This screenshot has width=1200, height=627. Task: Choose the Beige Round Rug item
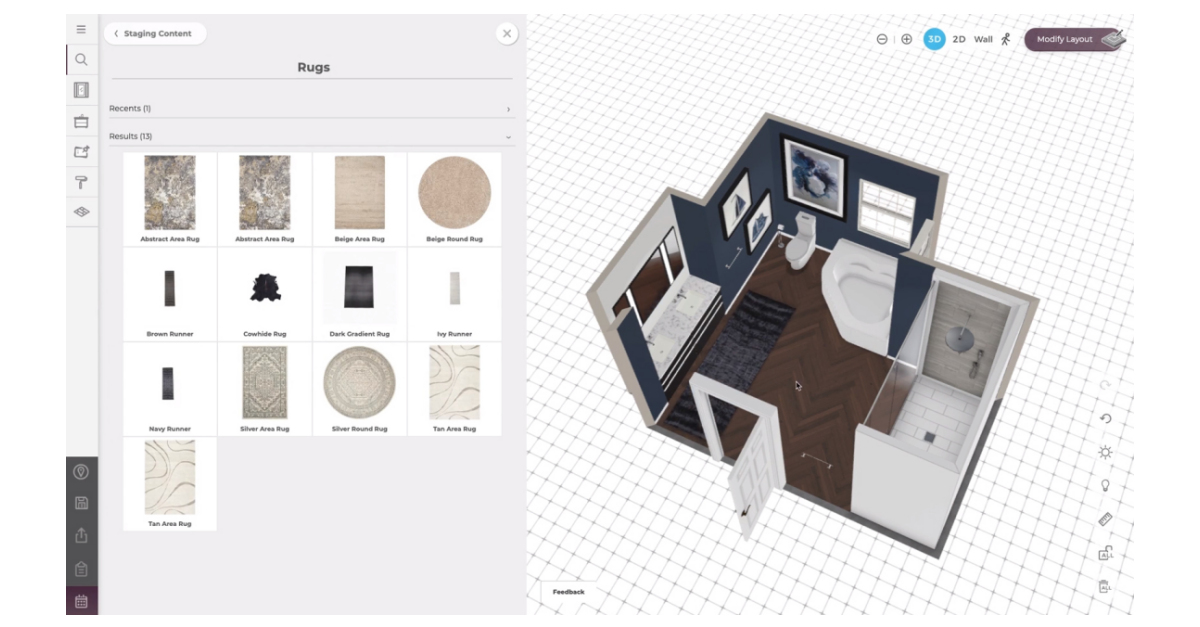tap(454, 199)
